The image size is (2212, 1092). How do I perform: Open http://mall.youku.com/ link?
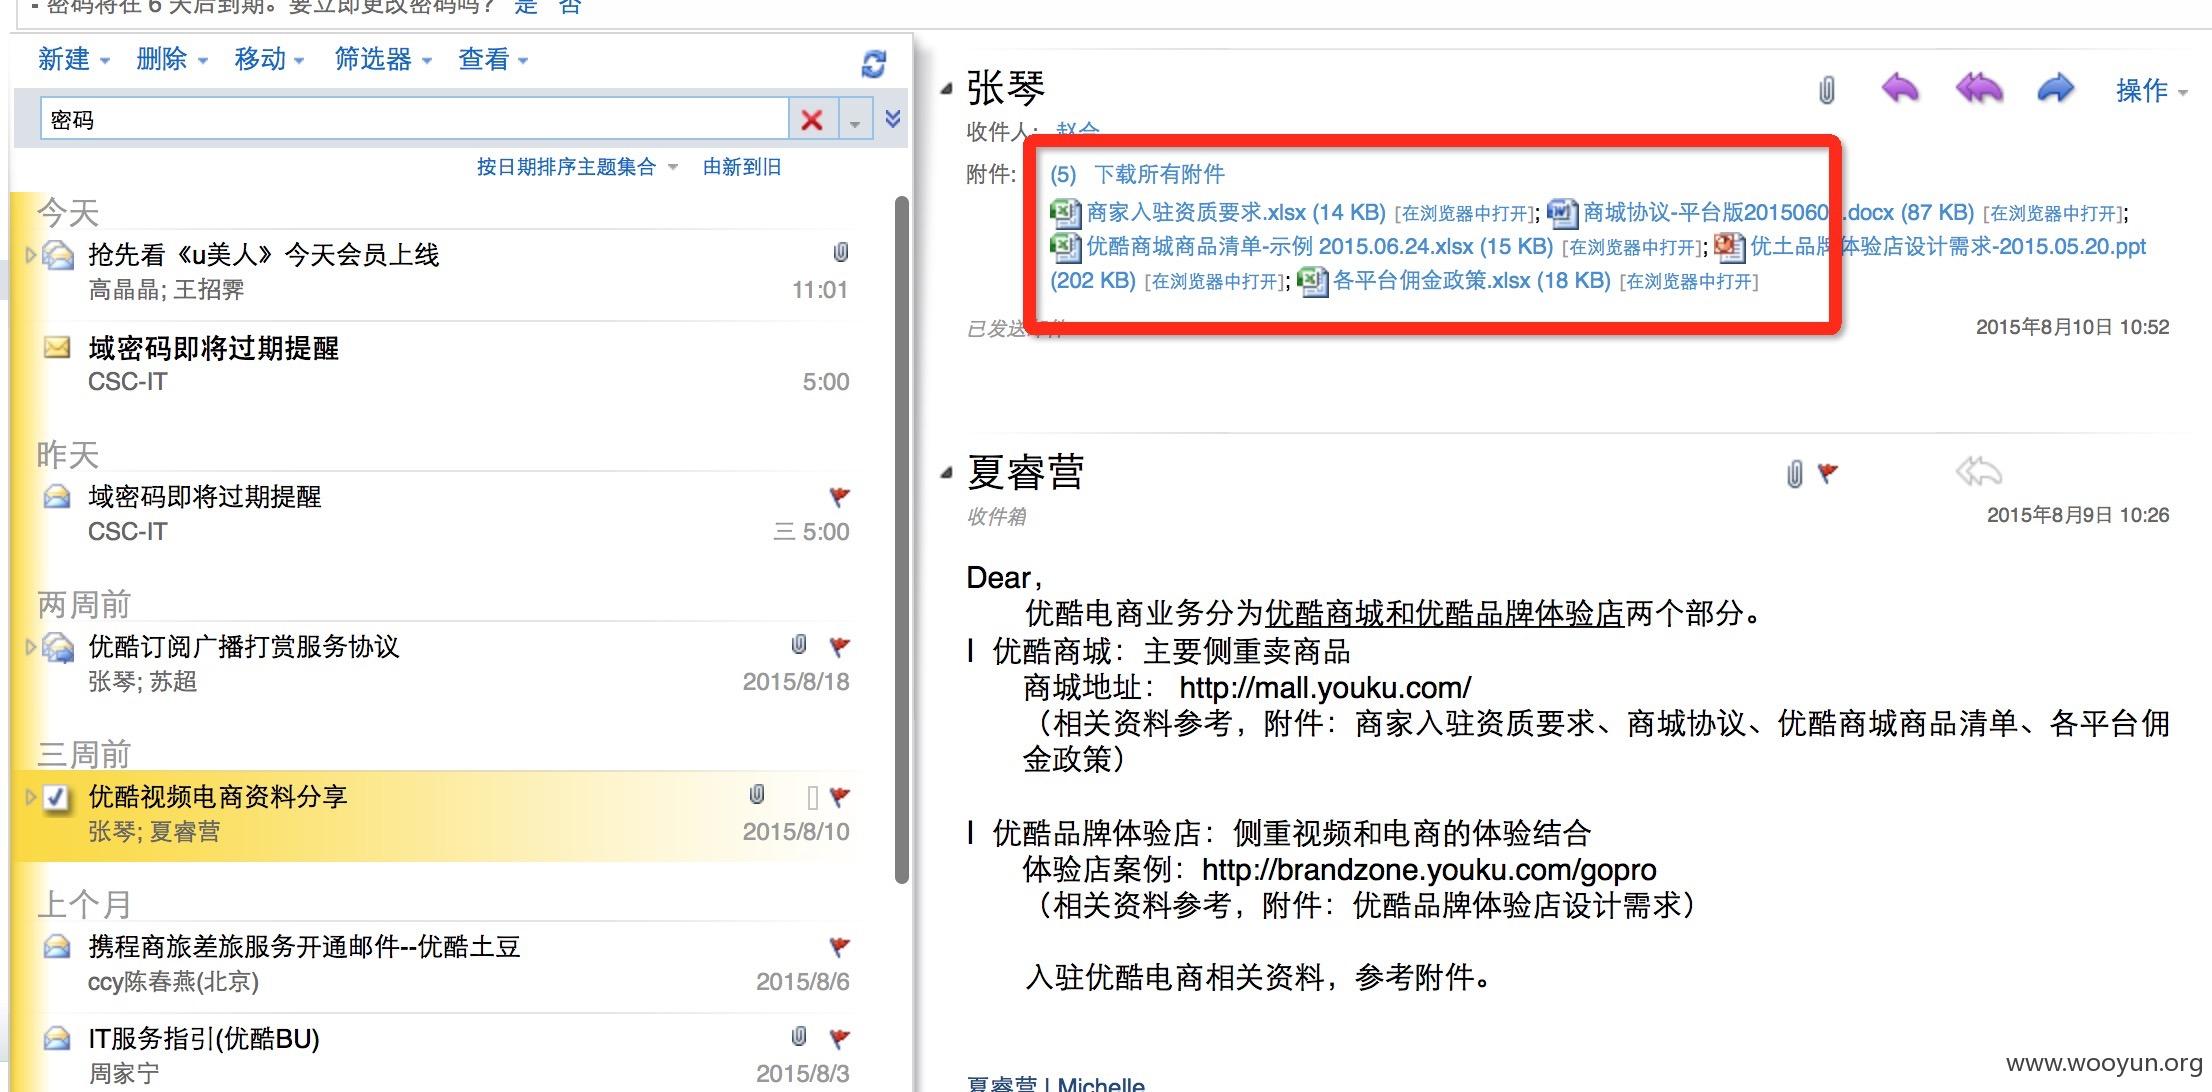tap(1325, 688)
